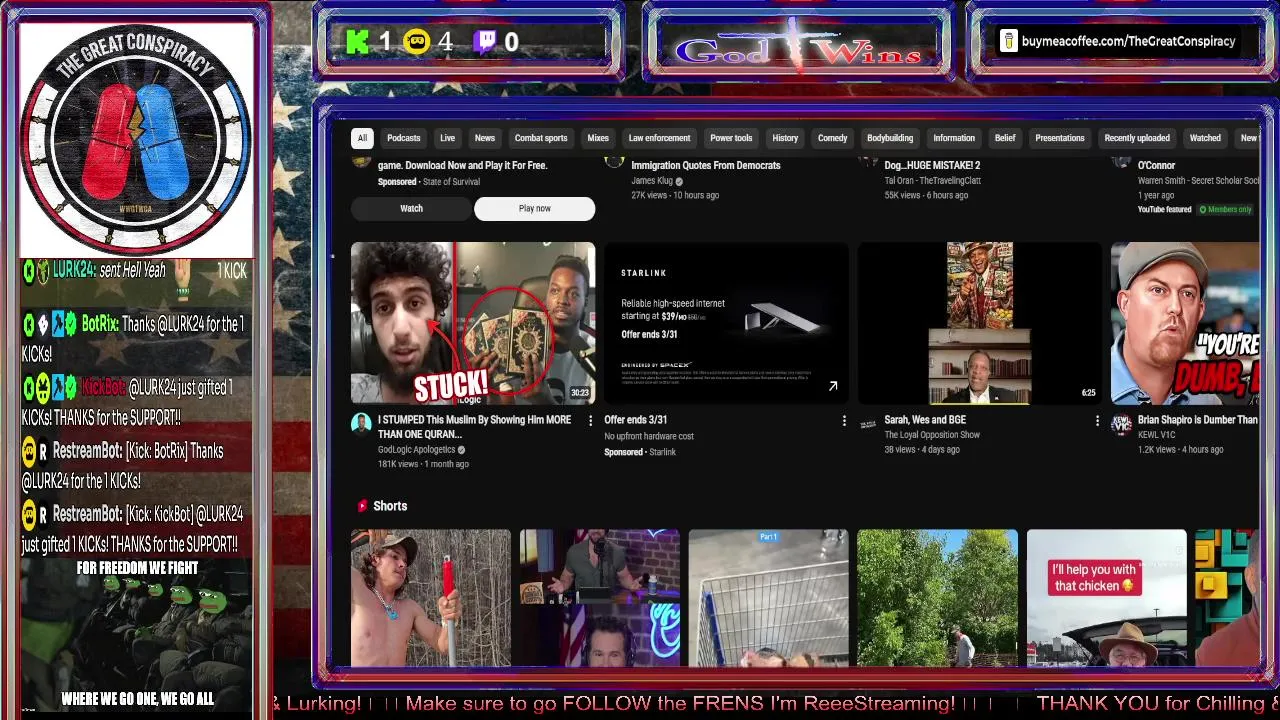Image resolution: width=1280 pixels, height=720 pixels.
Task: Open the Starlink ad thumbnail
Action: pyautogui.click(x=726, y=322)
